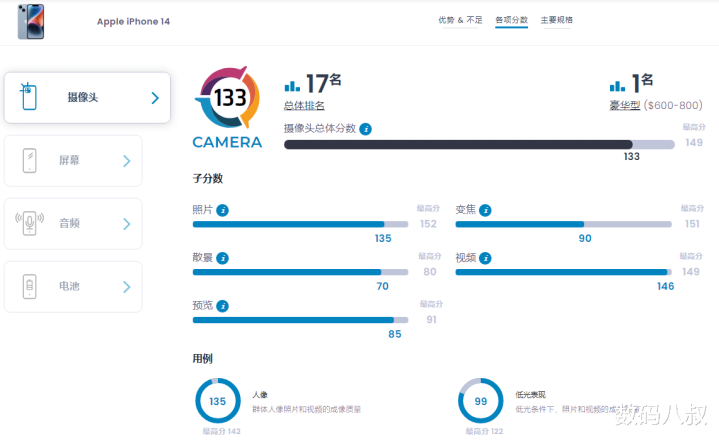The width and height of the screenshot is (719, 441).
Task: Click the 用例 heading
Action: pyautogui.click(x=203, y=359)
